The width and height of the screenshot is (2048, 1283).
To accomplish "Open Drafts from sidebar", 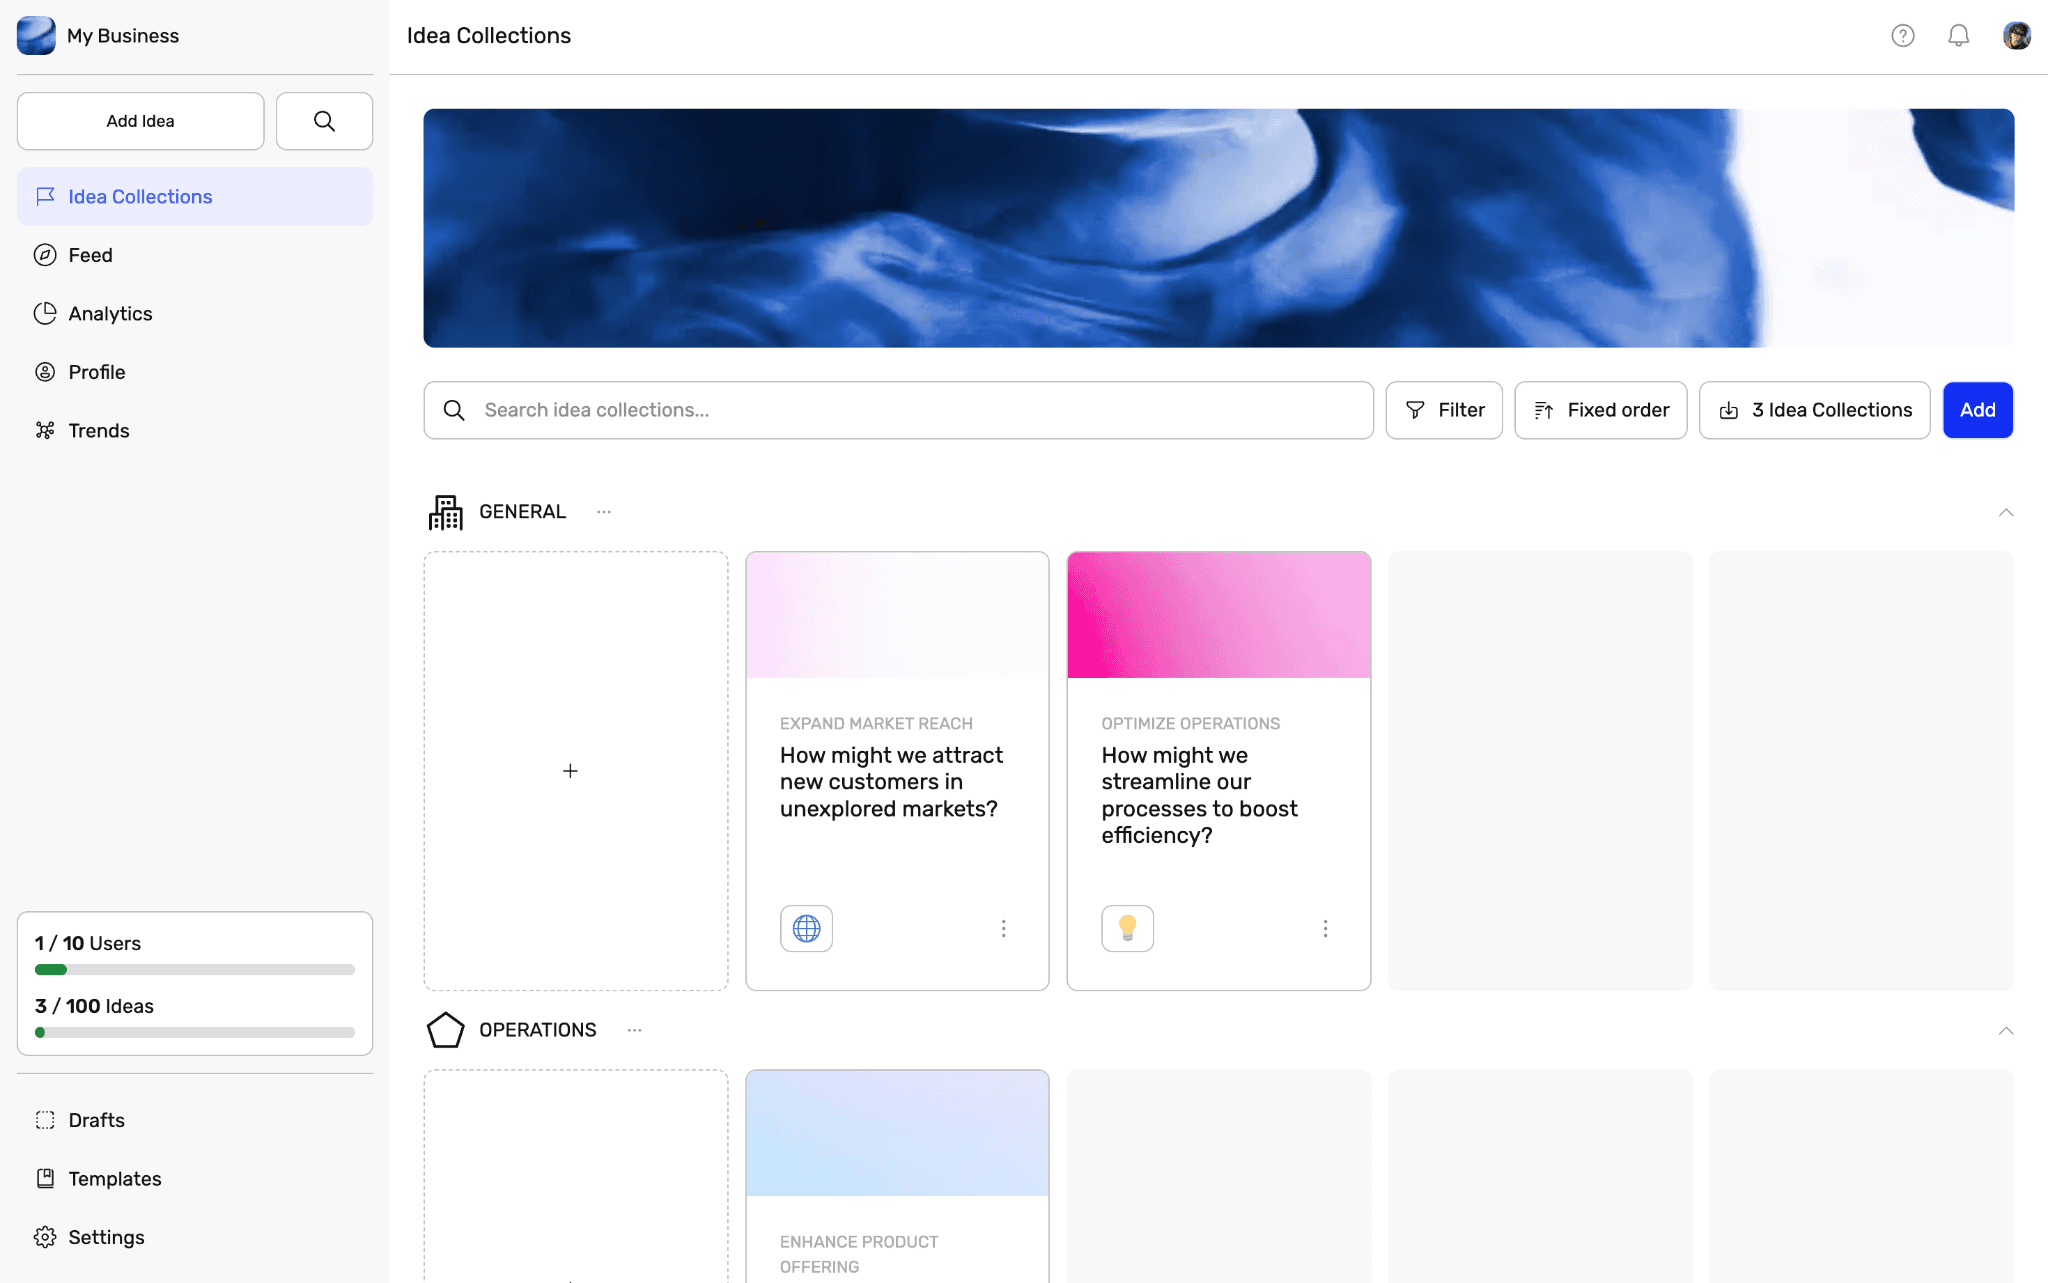I will (x=195, y=1120).
